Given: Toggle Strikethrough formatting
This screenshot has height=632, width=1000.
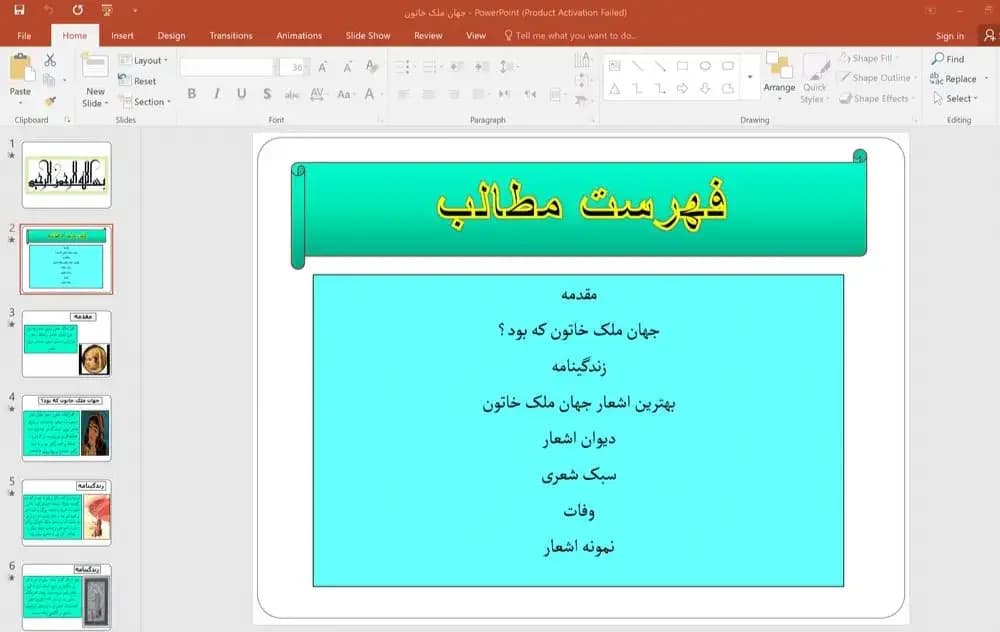Looking at the screenshot, I should pos(291,94).
